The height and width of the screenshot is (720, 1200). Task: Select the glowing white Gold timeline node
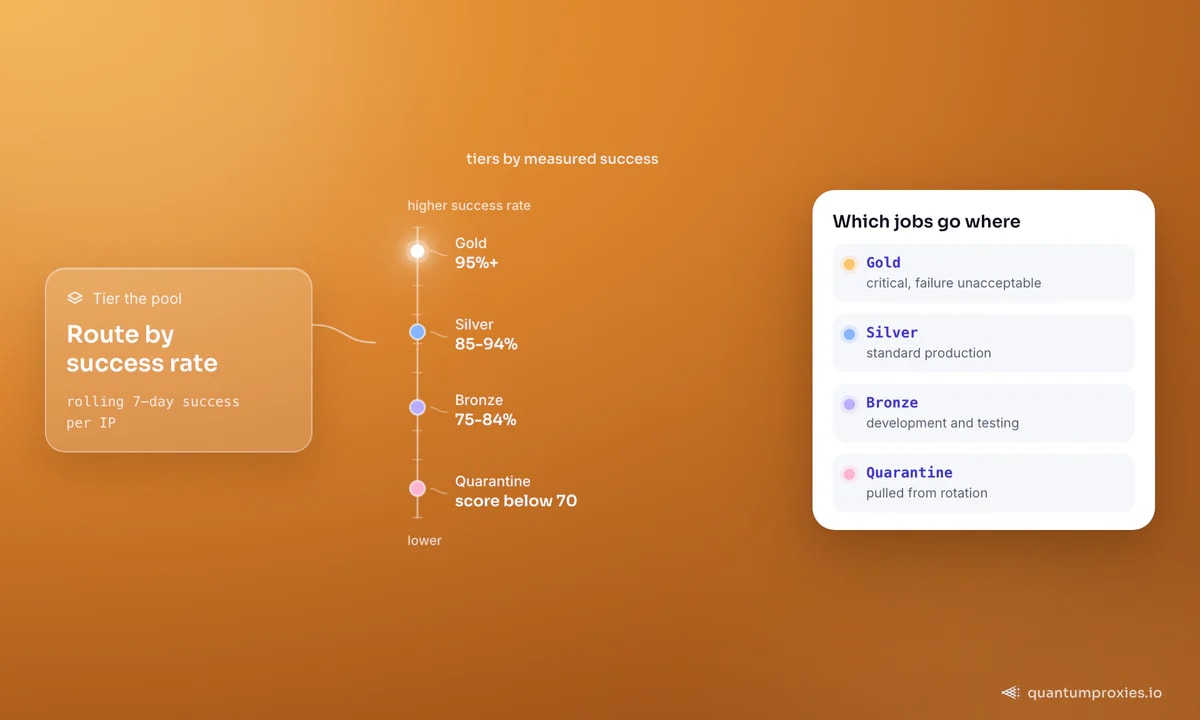click(x=417, y=251)
